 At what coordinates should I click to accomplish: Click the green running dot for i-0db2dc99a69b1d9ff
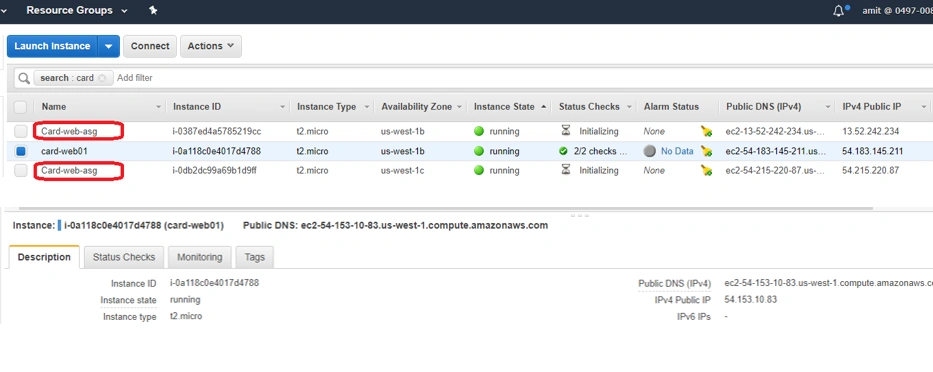point(479,170)
